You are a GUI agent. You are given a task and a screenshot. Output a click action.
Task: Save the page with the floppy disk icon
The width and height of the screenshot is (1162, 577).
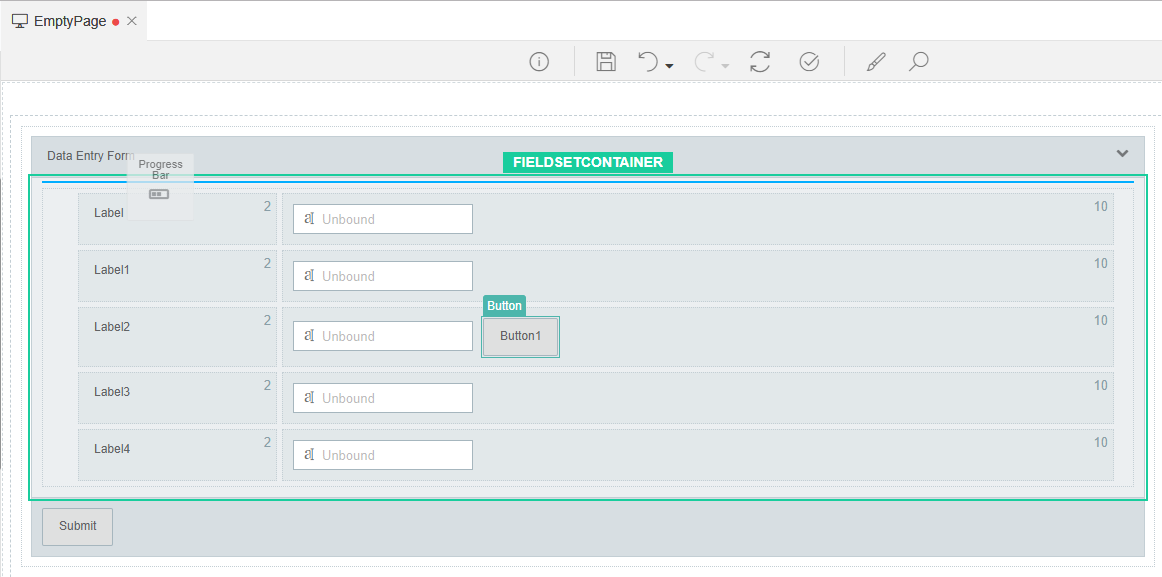[x=605, y=62]
